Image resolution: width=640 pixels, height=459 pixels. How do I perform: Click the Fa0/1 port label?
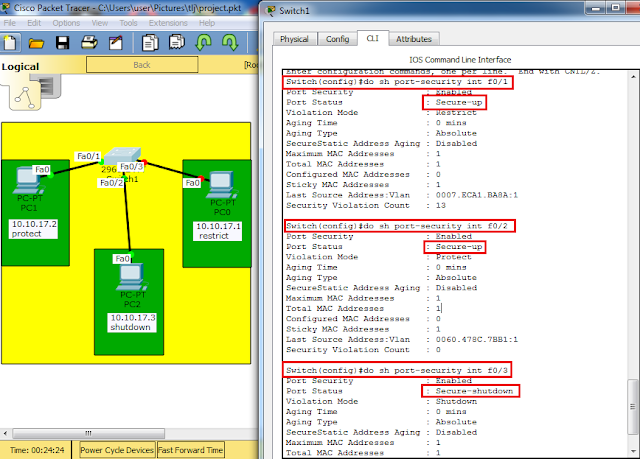pyautogui.click(x=88, y=156)
